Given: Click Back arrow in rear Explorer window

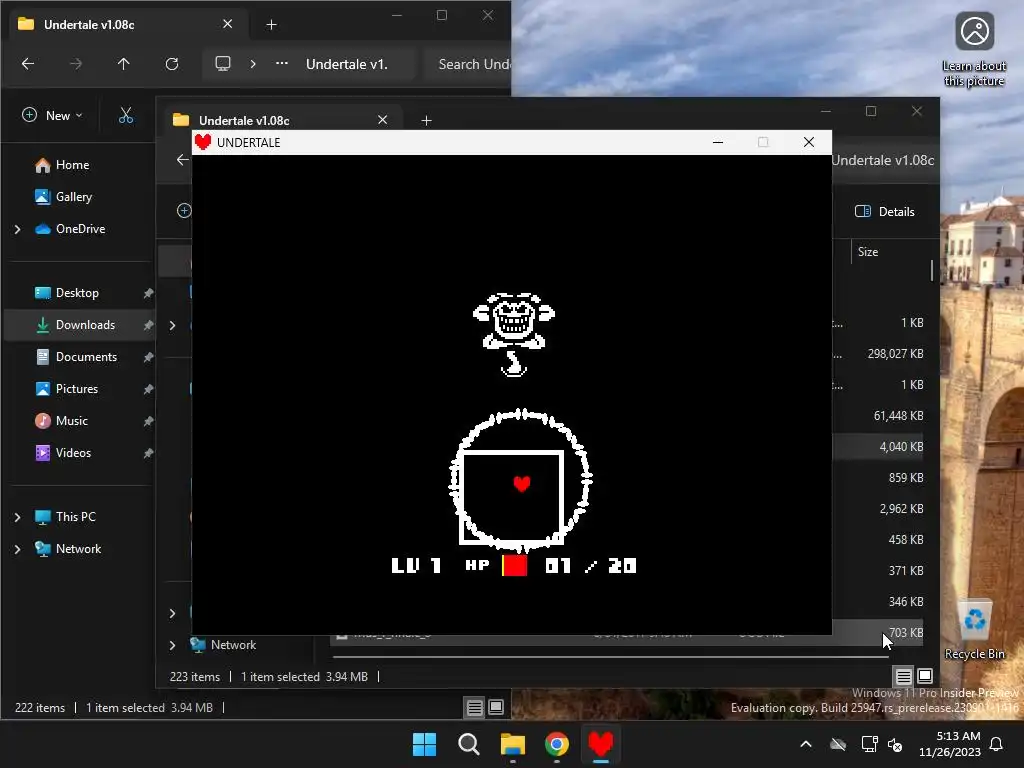Looking at the screenshot, I should (x=27, y=64).
